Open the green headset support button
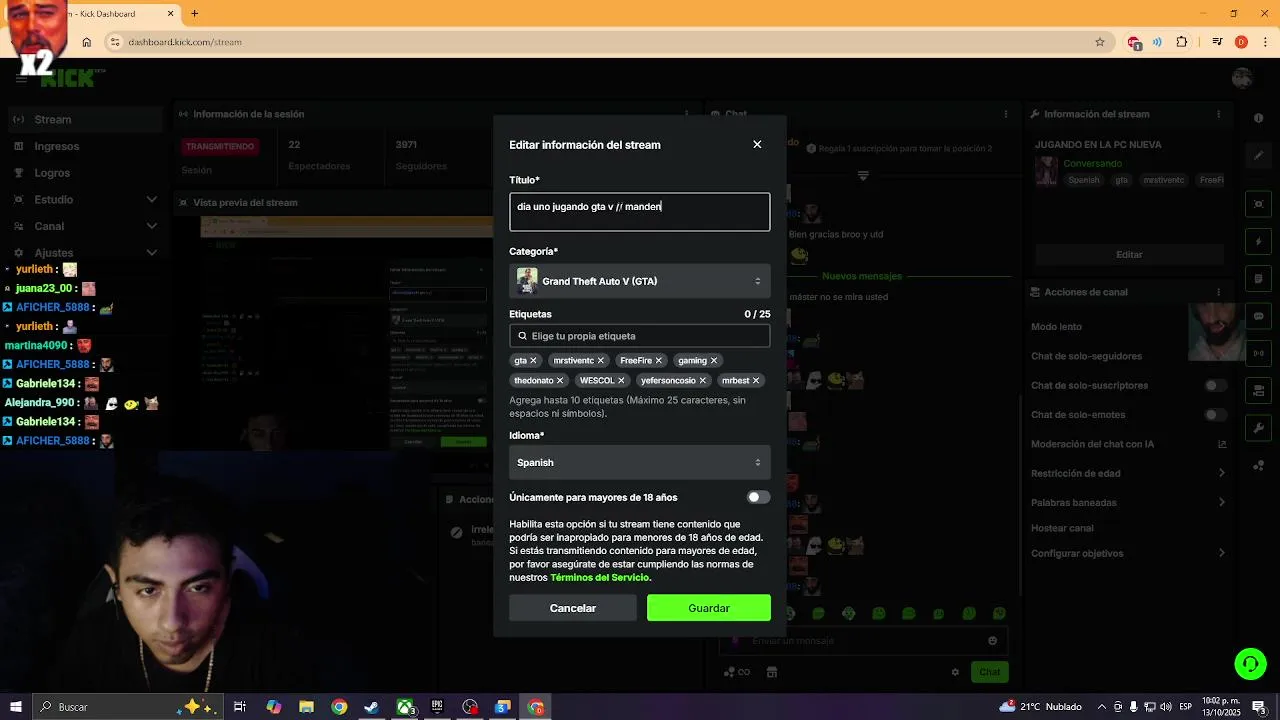Viewport: 1280px width, 720px height. (1249, 663)
